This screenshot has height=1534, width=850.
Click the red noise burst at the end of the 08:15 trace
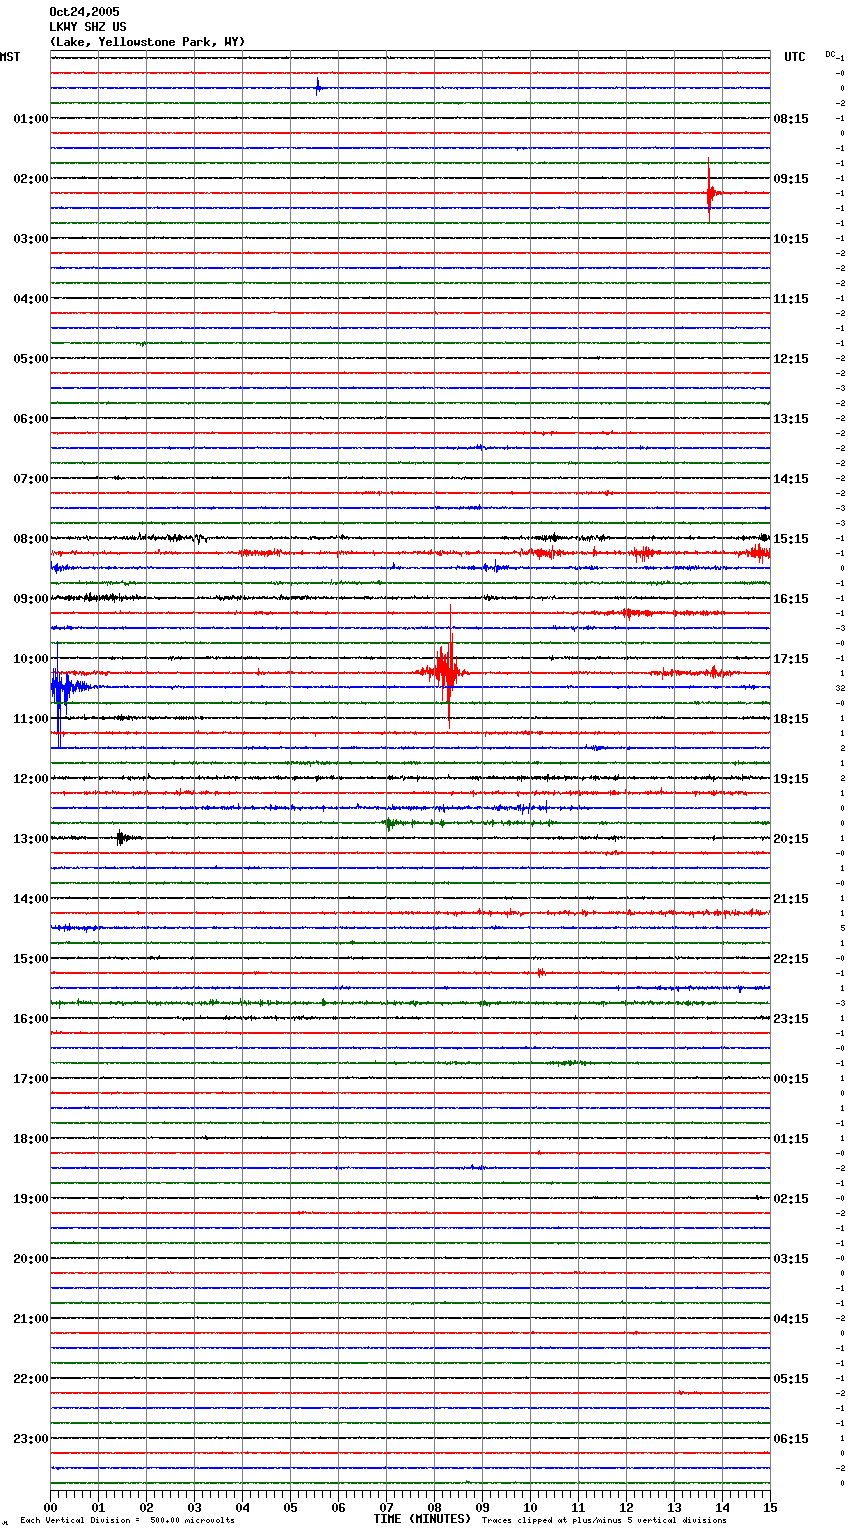pos(758,552)
